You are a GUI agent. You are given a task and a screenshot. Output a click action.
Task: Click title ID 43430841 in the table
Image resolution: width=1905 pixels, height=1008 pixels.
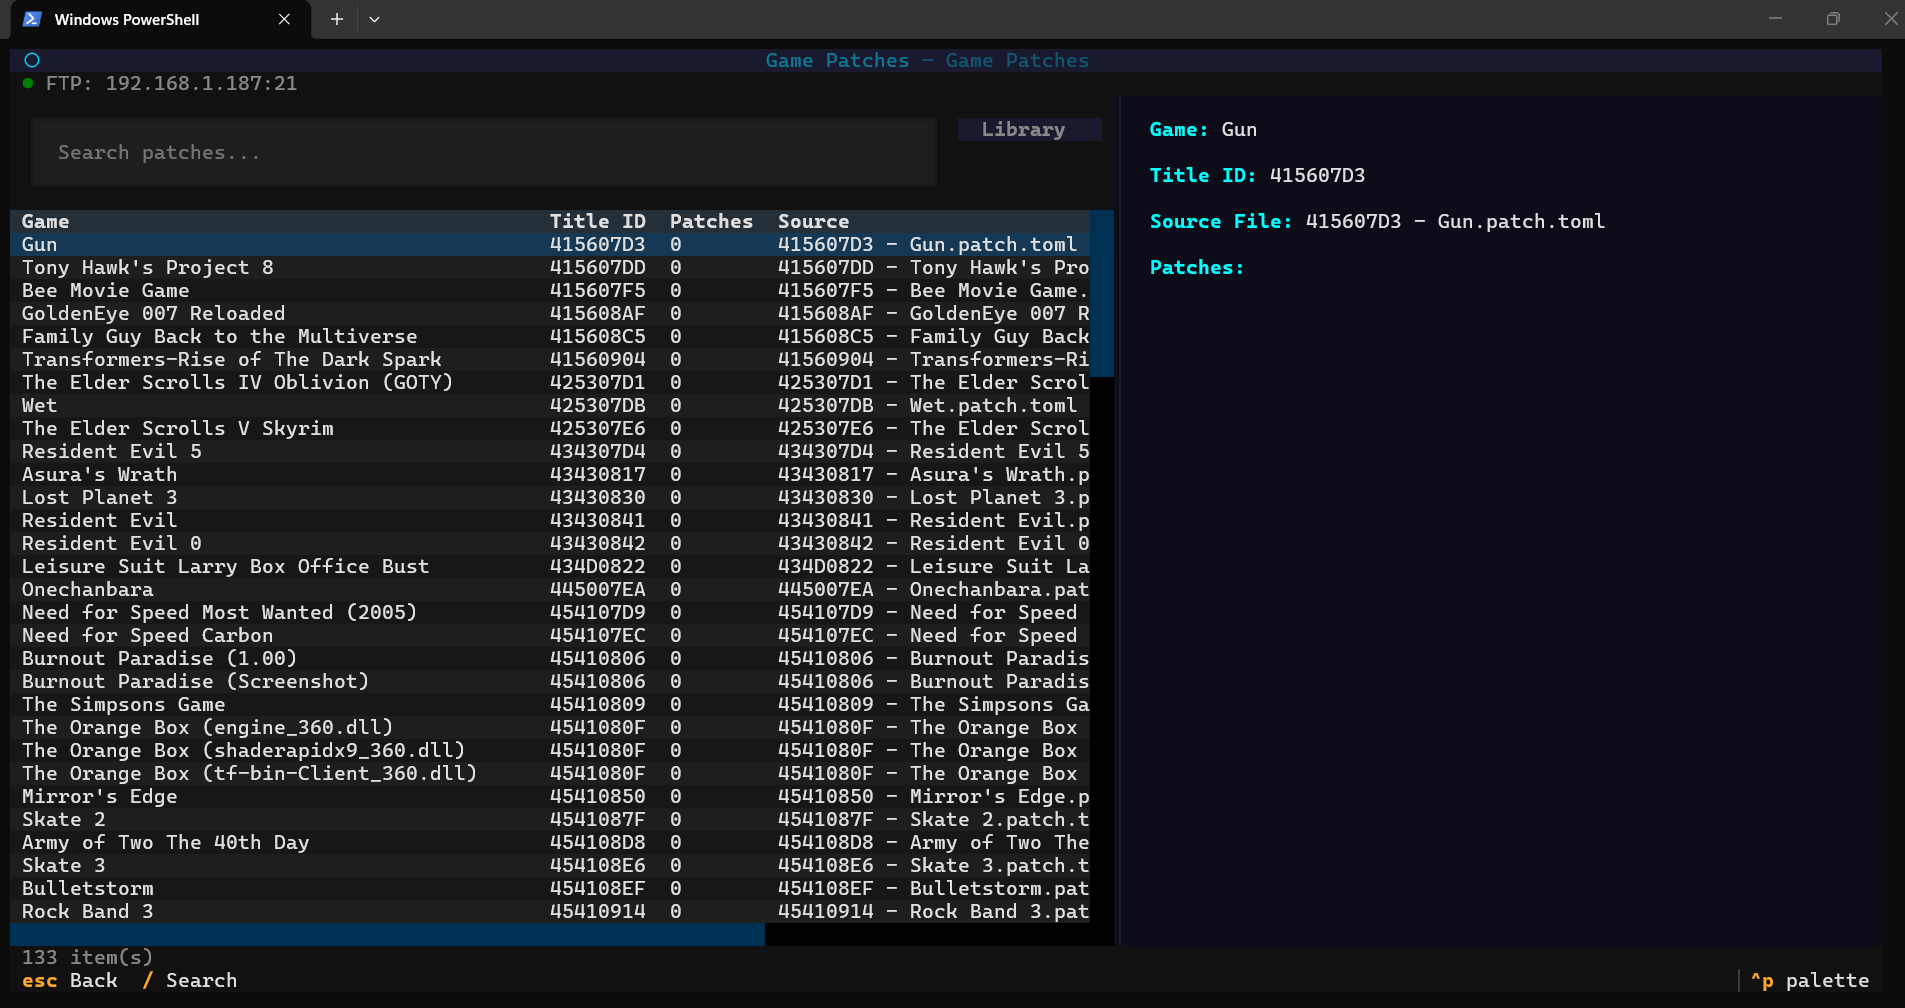tap(598, 520)
